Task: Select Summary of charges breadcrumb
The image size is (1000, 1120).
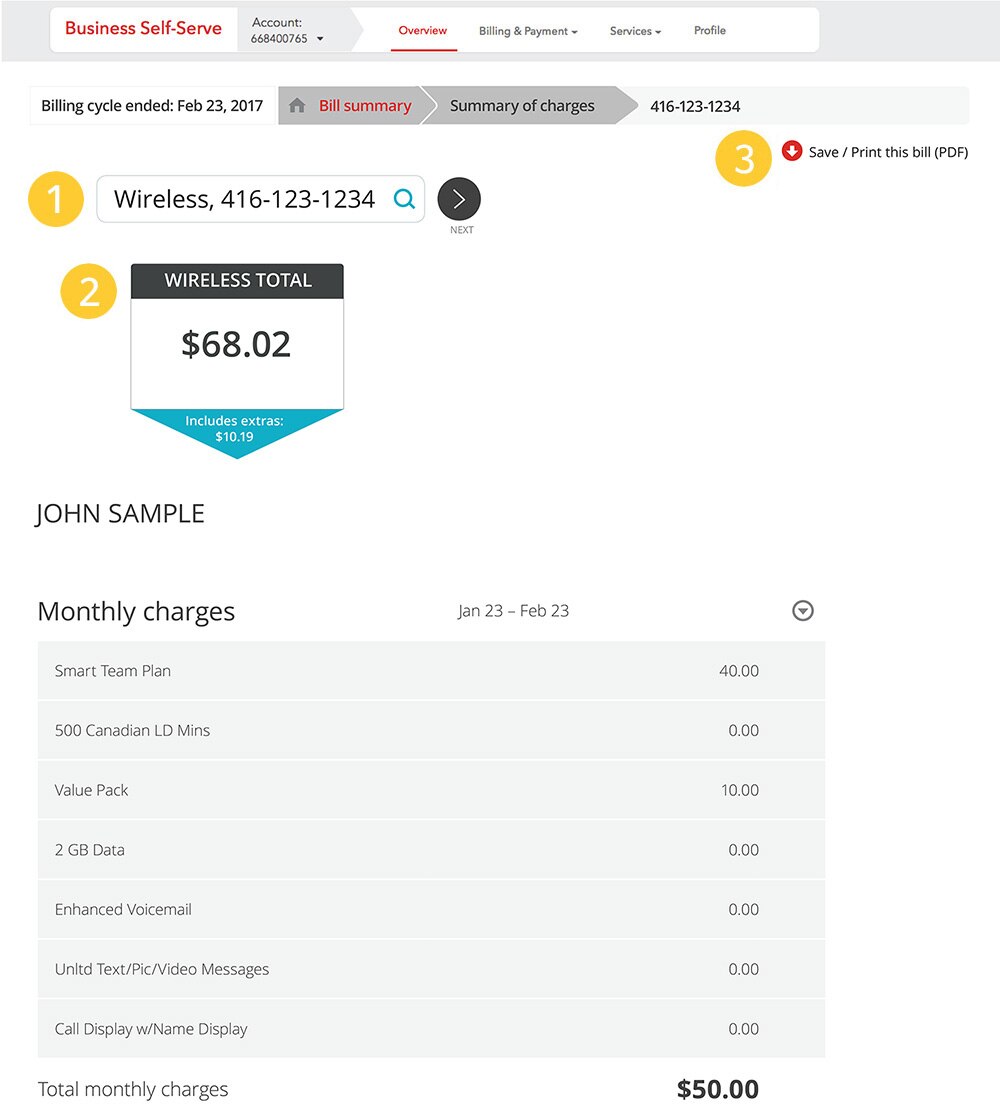Action: tap(522, 106)
